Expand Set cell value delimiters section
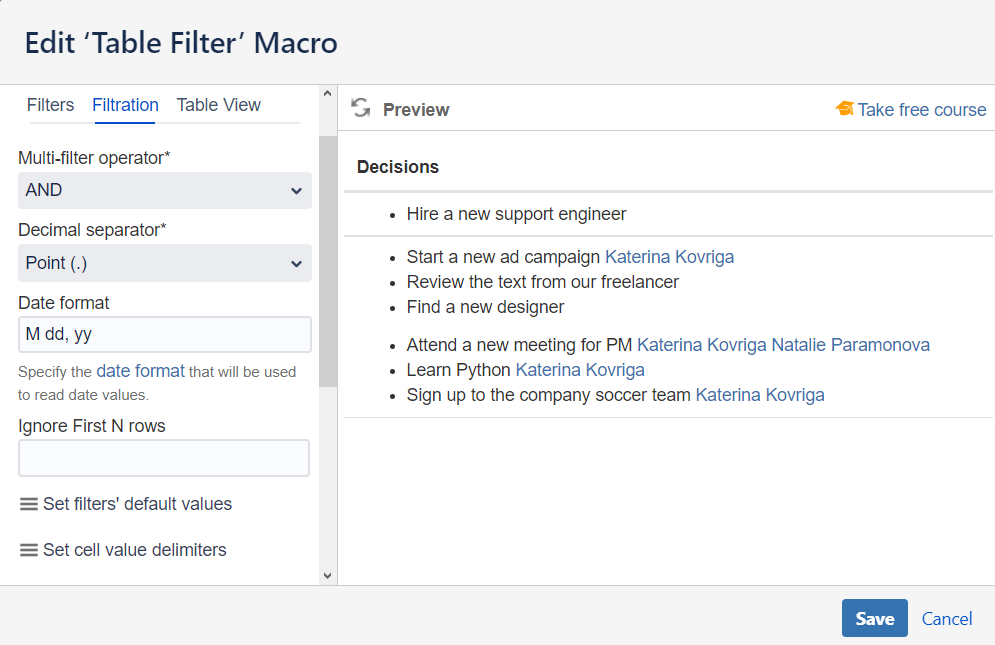Viewport: 995px width, 645px height. [x=134, y=550]
